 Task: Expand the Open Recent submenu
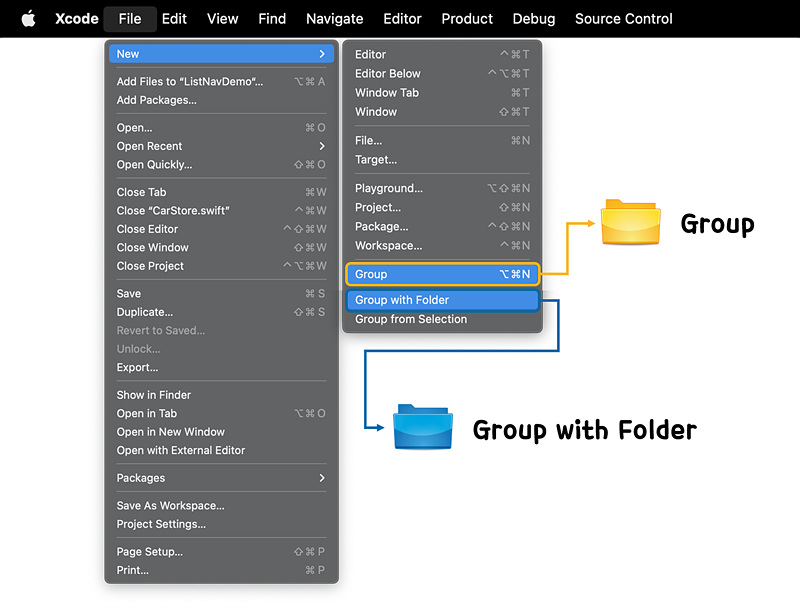click(221, 146)
